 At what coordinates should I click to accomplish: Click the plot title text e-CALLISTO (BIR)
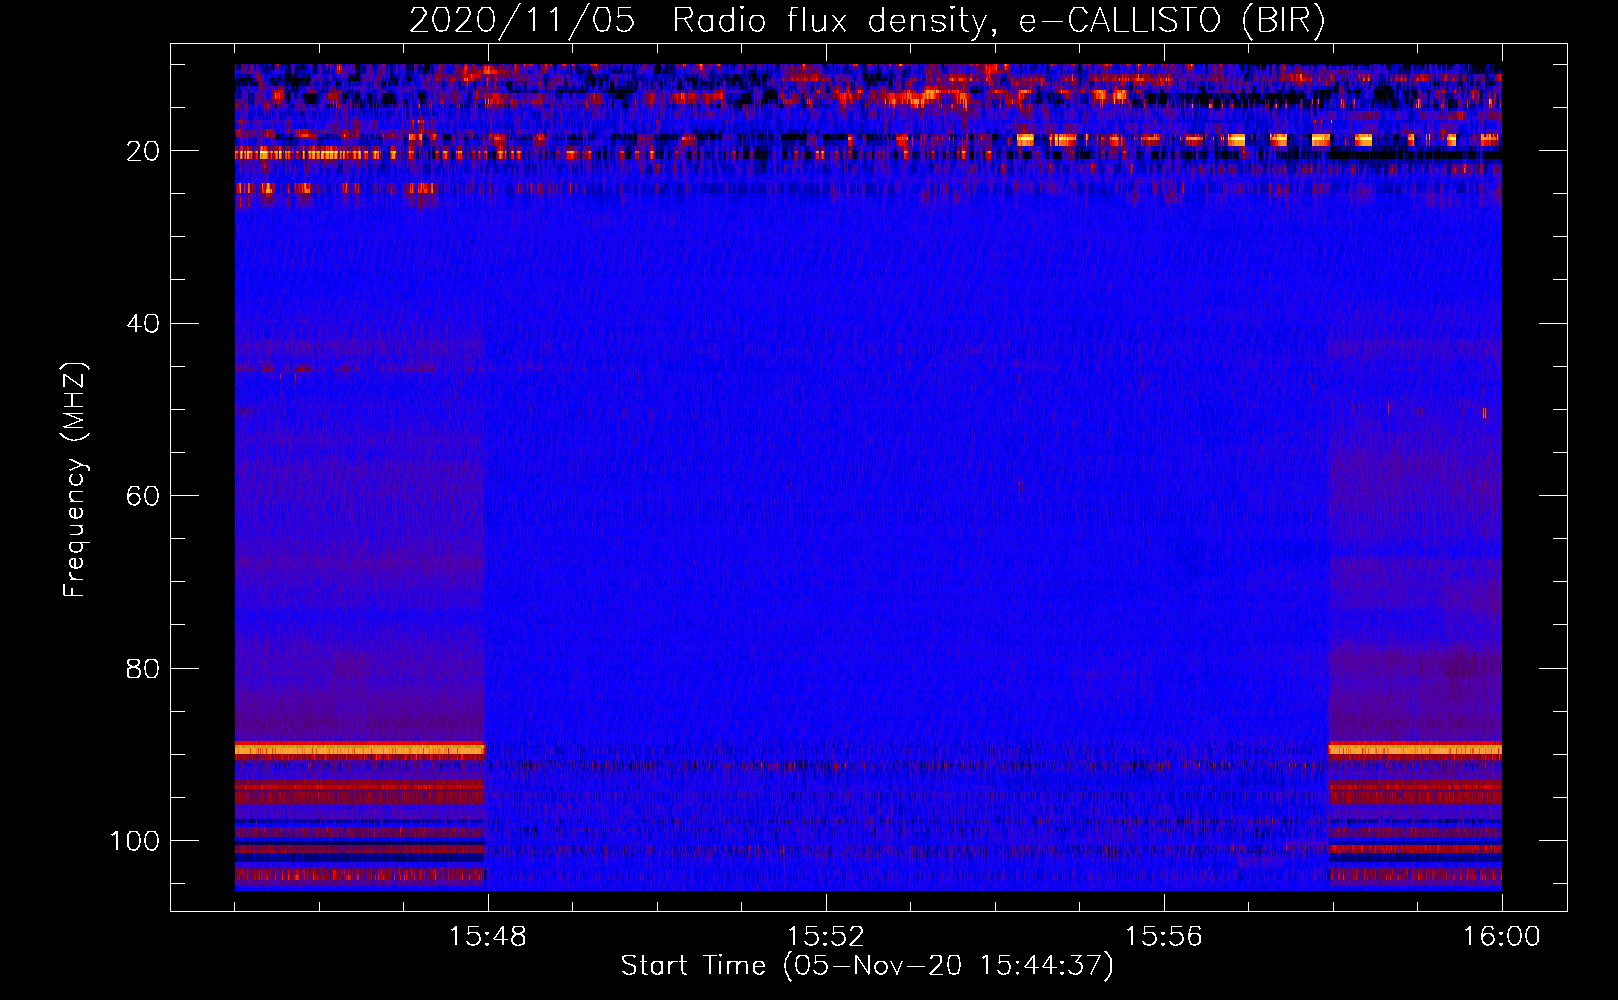tap(1171, 21)
